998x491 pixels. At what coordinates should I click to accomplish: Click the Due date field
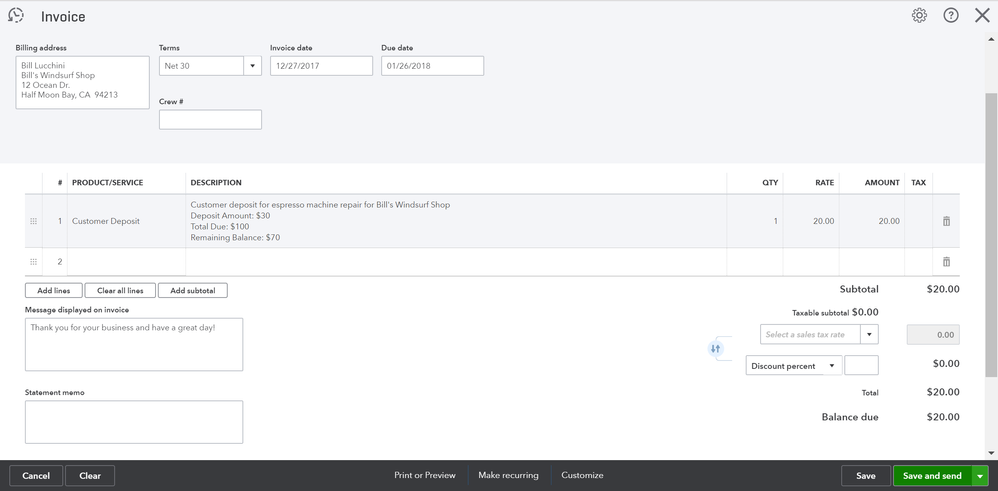[433, 66]
